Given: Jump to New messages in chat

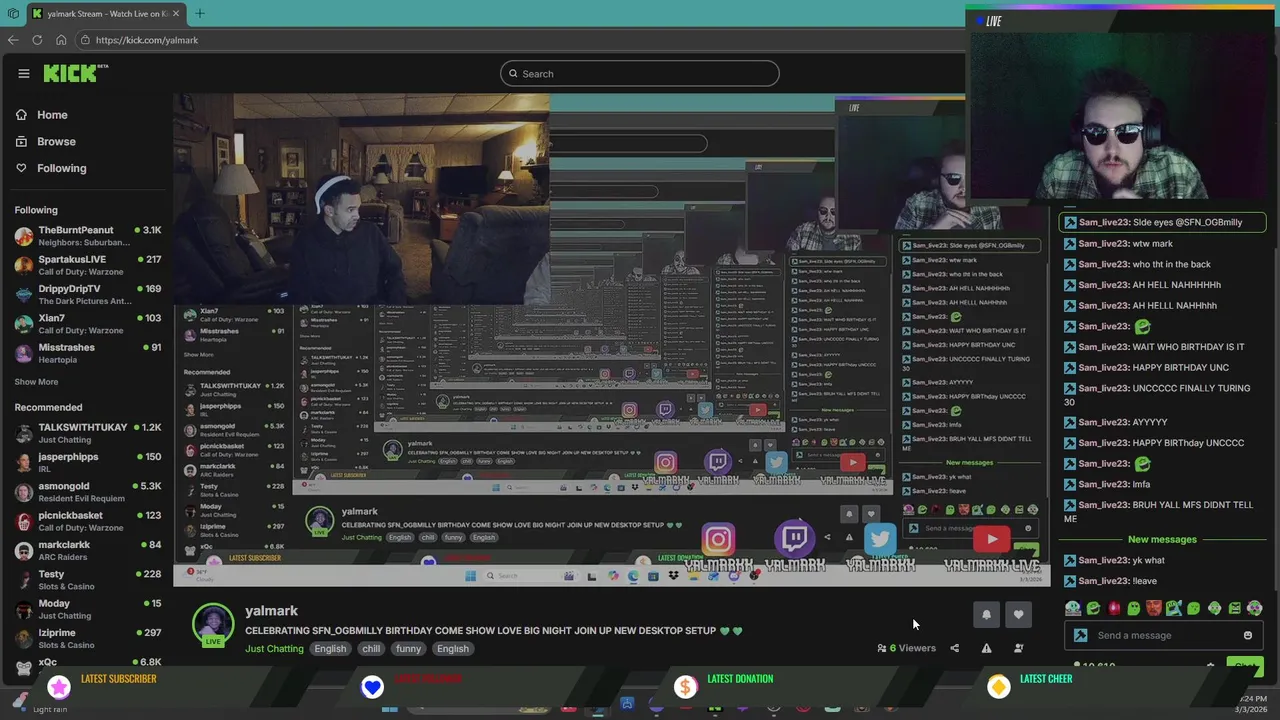Looking at the screenshot, I should tap(1162, 539).
